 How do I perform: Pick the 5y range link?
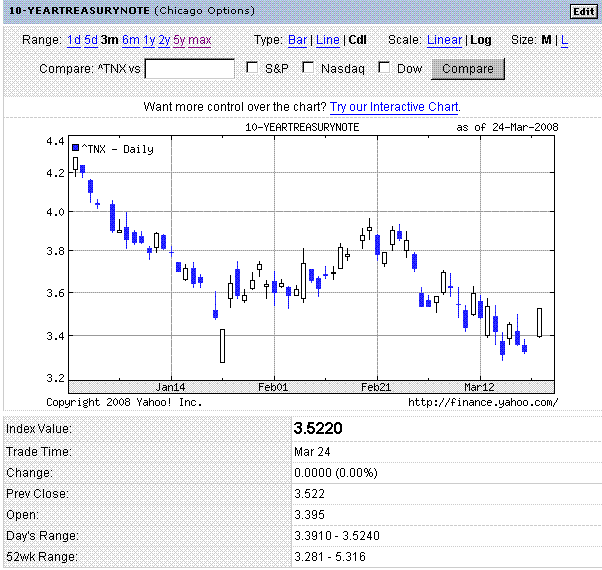point(179,40)
